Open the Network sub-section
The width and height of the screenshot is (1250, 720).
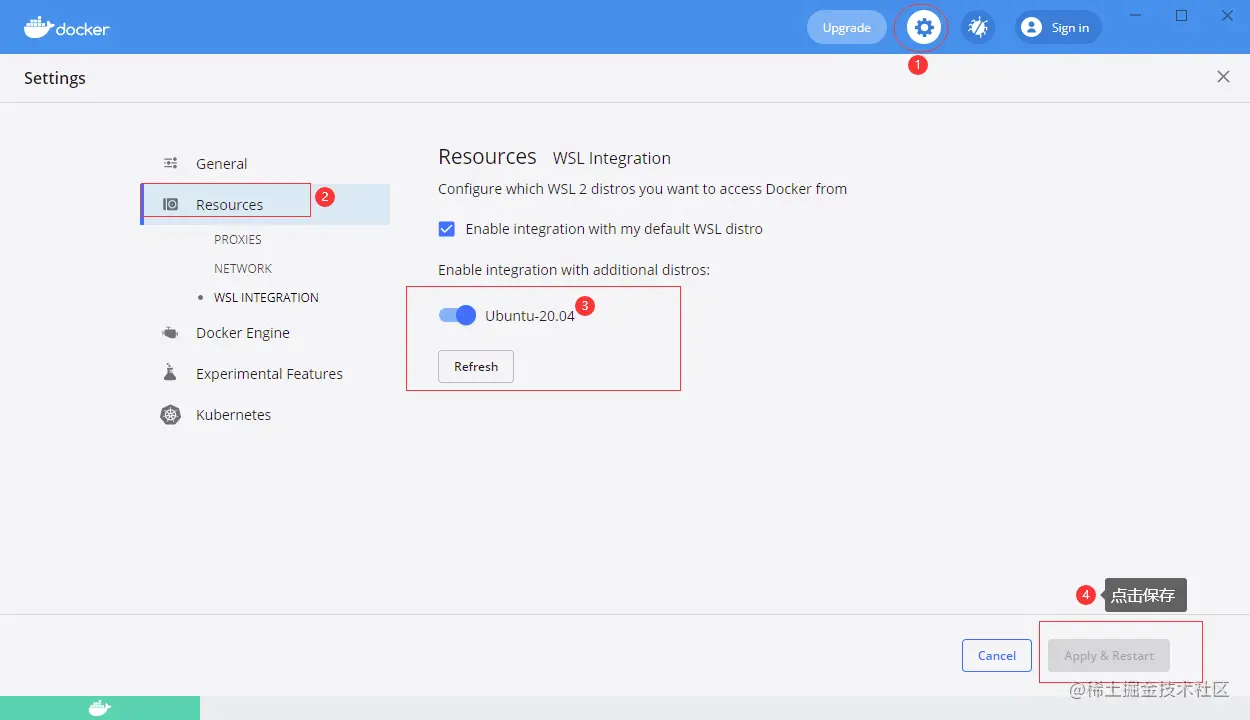pyautogui.click(x=243, y=269)
